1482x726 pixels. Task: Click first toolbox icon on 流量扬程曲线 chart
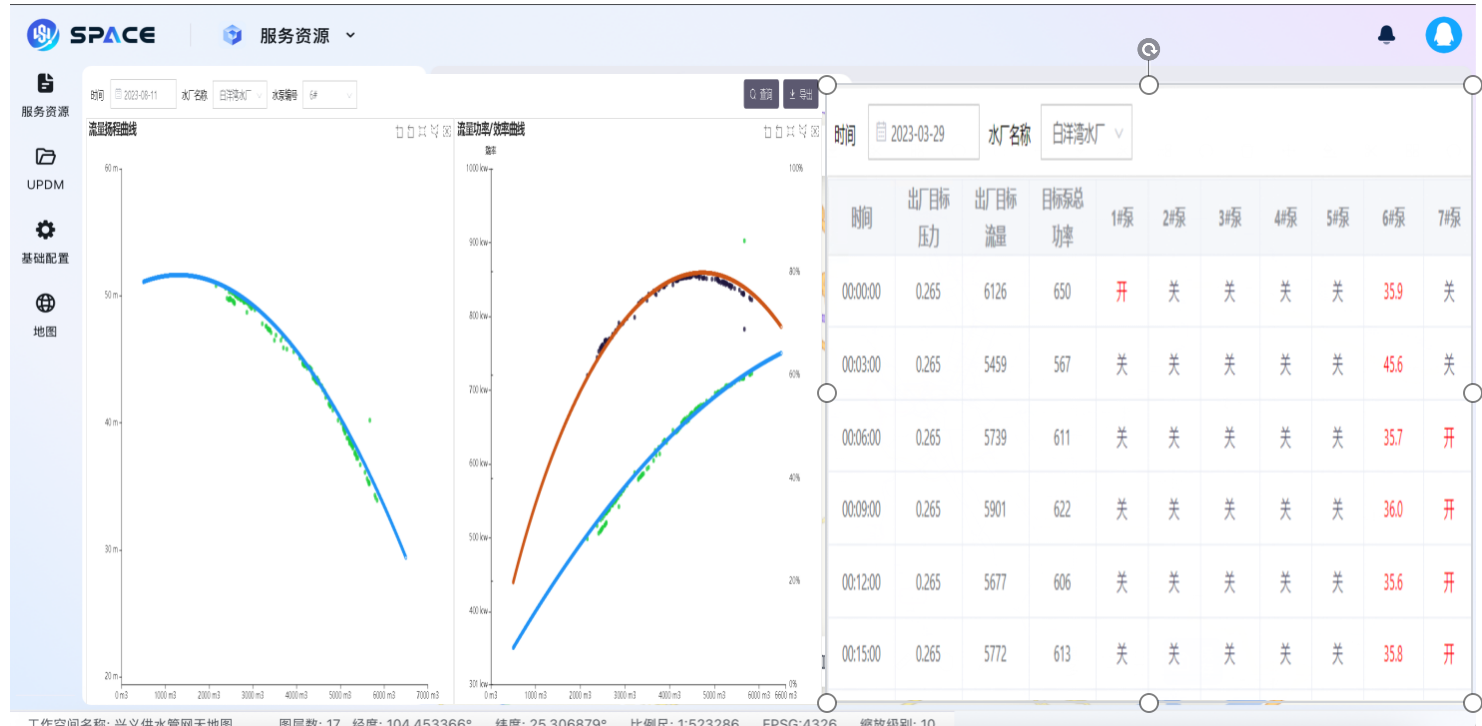point(400,131)
